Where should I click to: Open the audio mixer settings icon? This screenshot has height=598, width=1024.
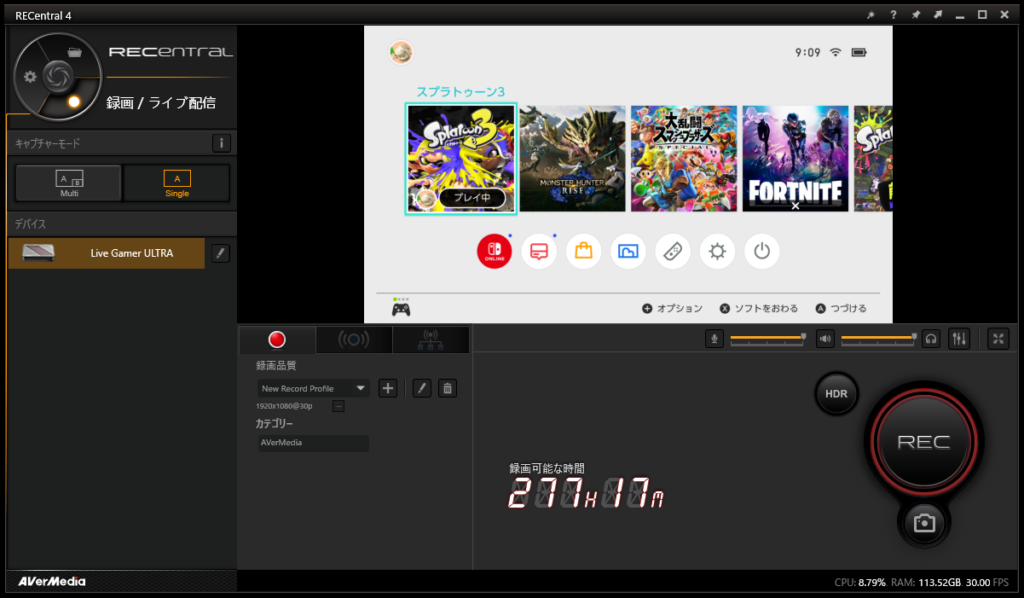pos(959,339)
